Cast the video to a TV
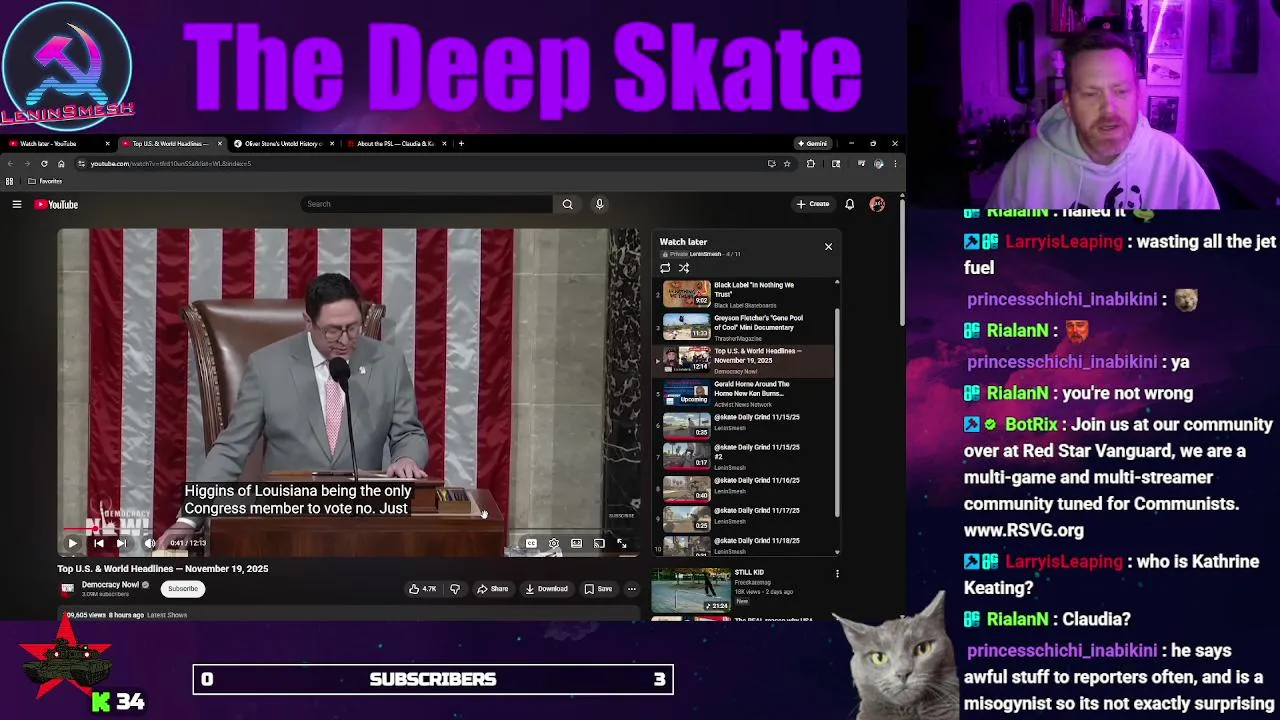This screenshot has width=1280, height=720. point(599,543)
